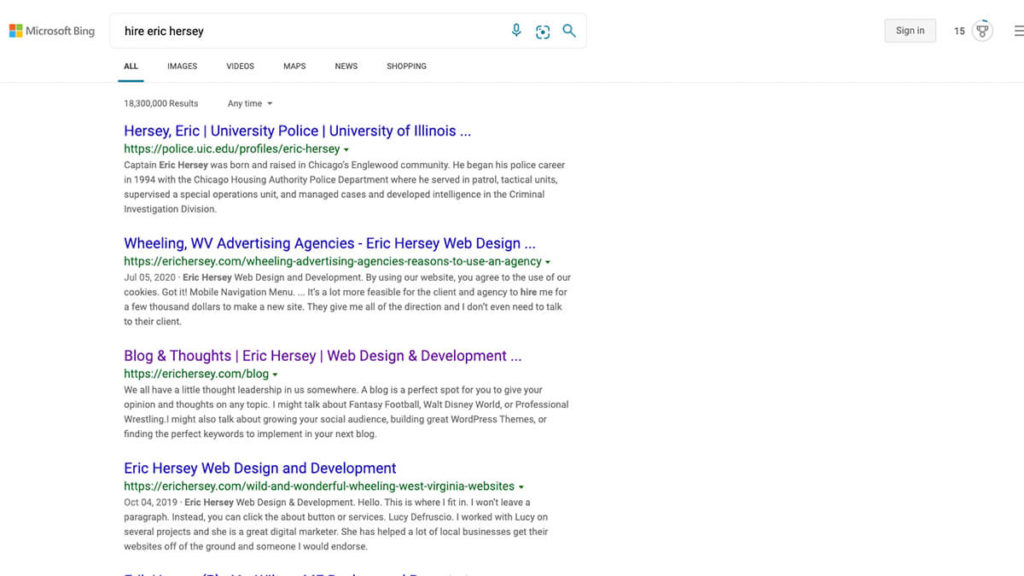This screenshot has width=1024, height=576.
Task: Open Wheeling, WV Advertising Agencies result
Action: 329,243
